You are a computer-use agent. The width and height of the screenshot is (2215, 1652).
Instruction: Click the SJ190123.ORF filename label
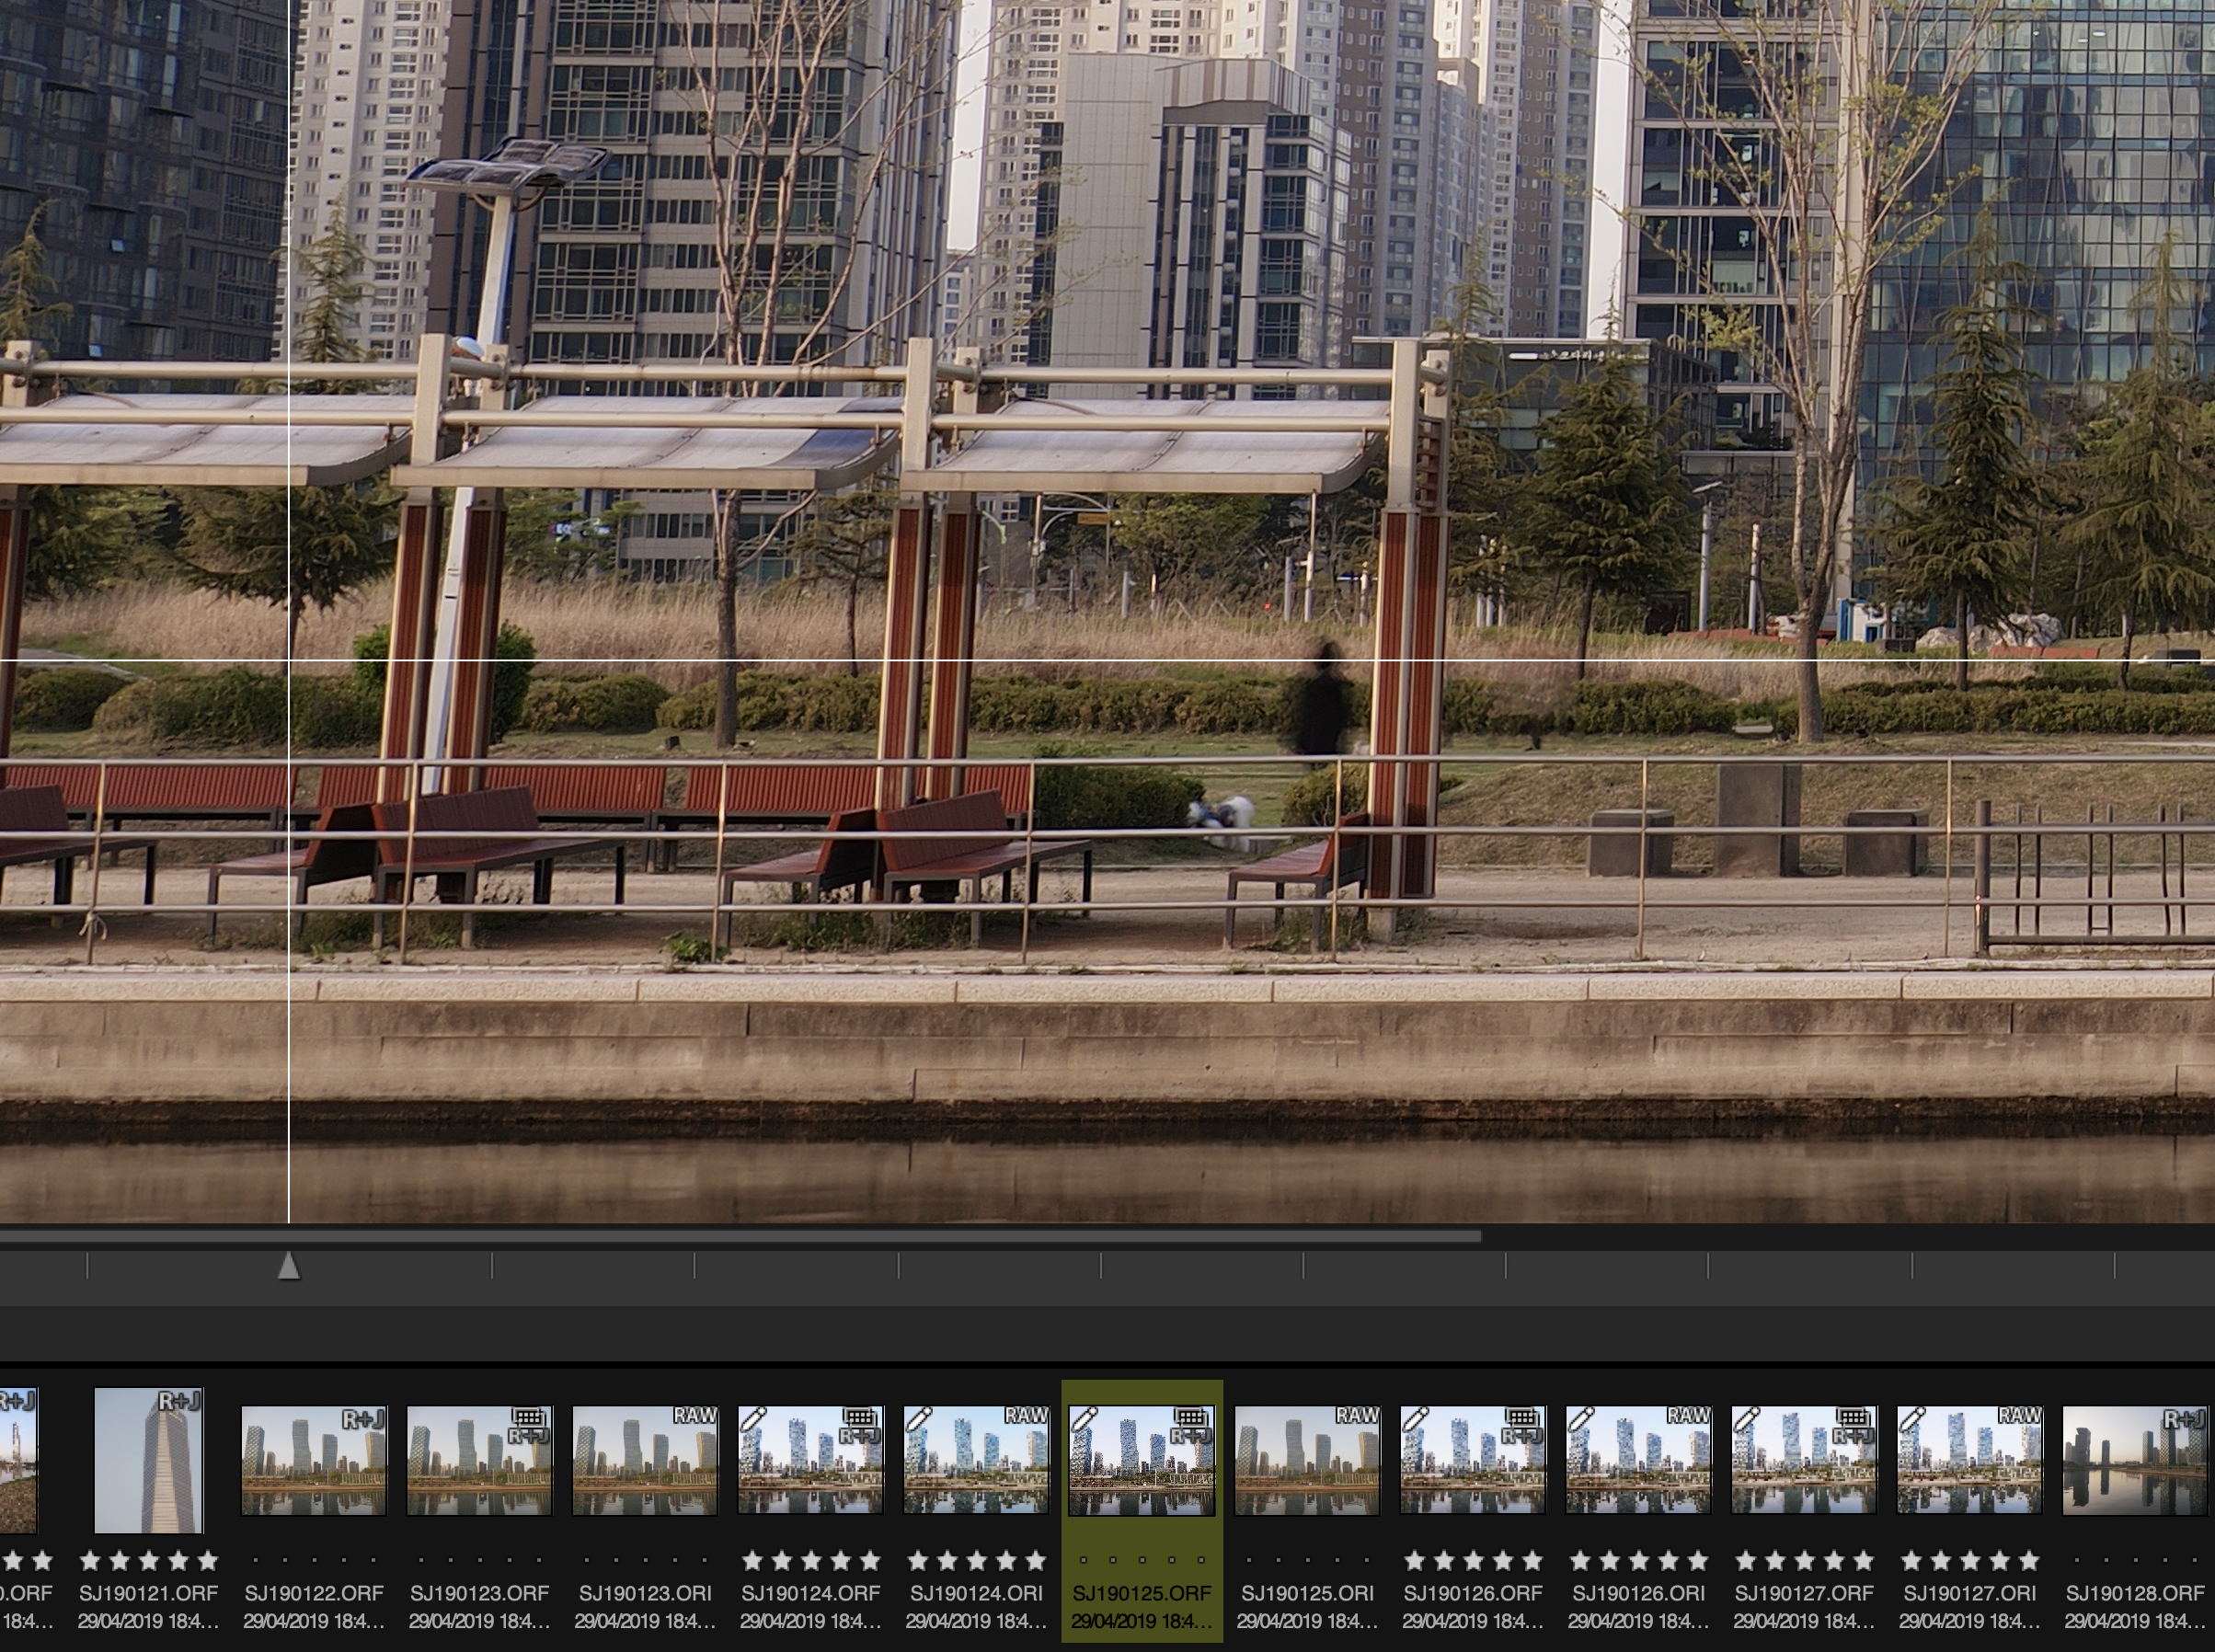tap(479, 1593)
